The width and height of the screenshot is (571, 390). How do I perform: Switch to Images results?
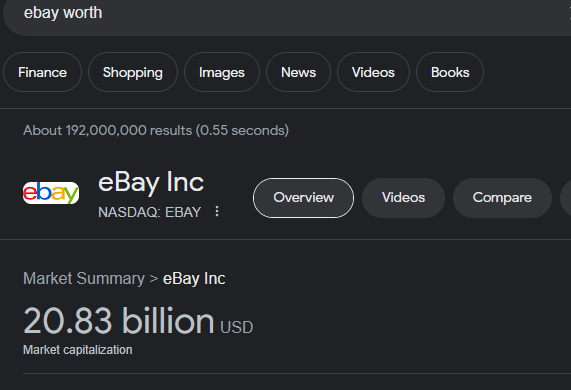pos(222,72)
